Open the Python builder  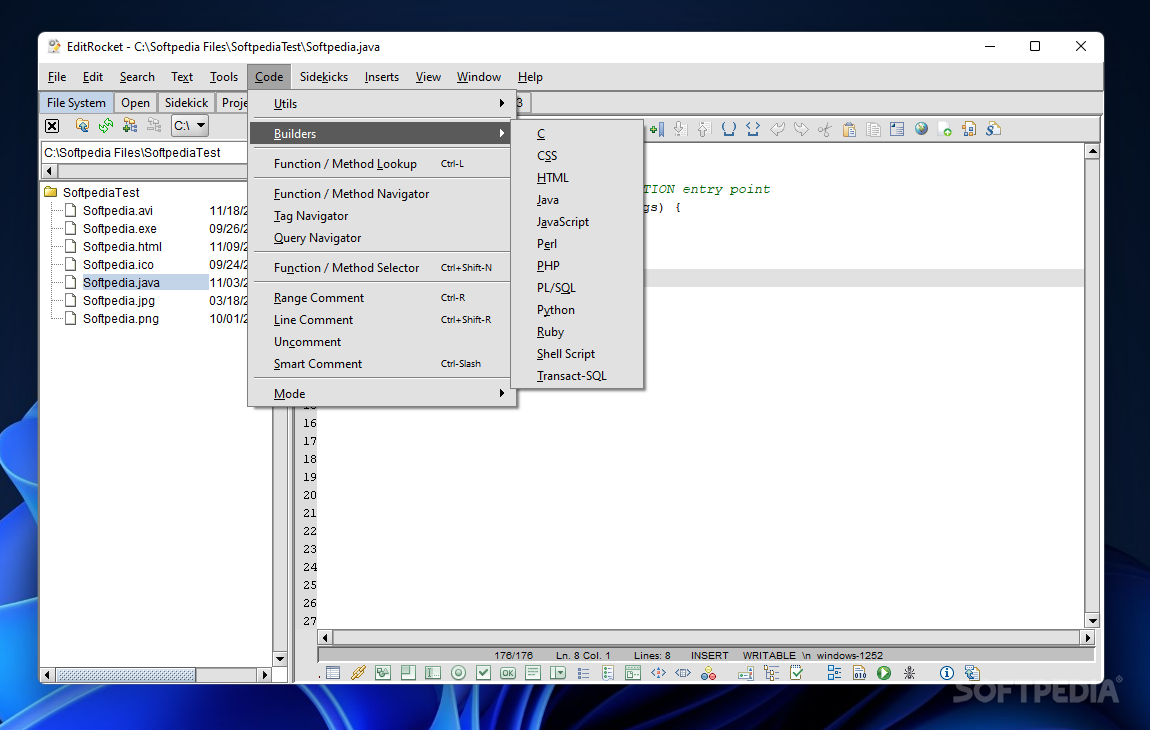(577, 310)
